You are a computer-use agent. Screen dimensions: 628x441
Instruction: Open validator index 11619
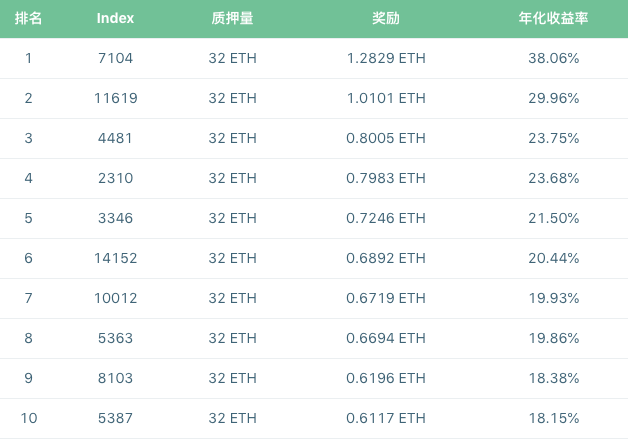coord(116,98)
